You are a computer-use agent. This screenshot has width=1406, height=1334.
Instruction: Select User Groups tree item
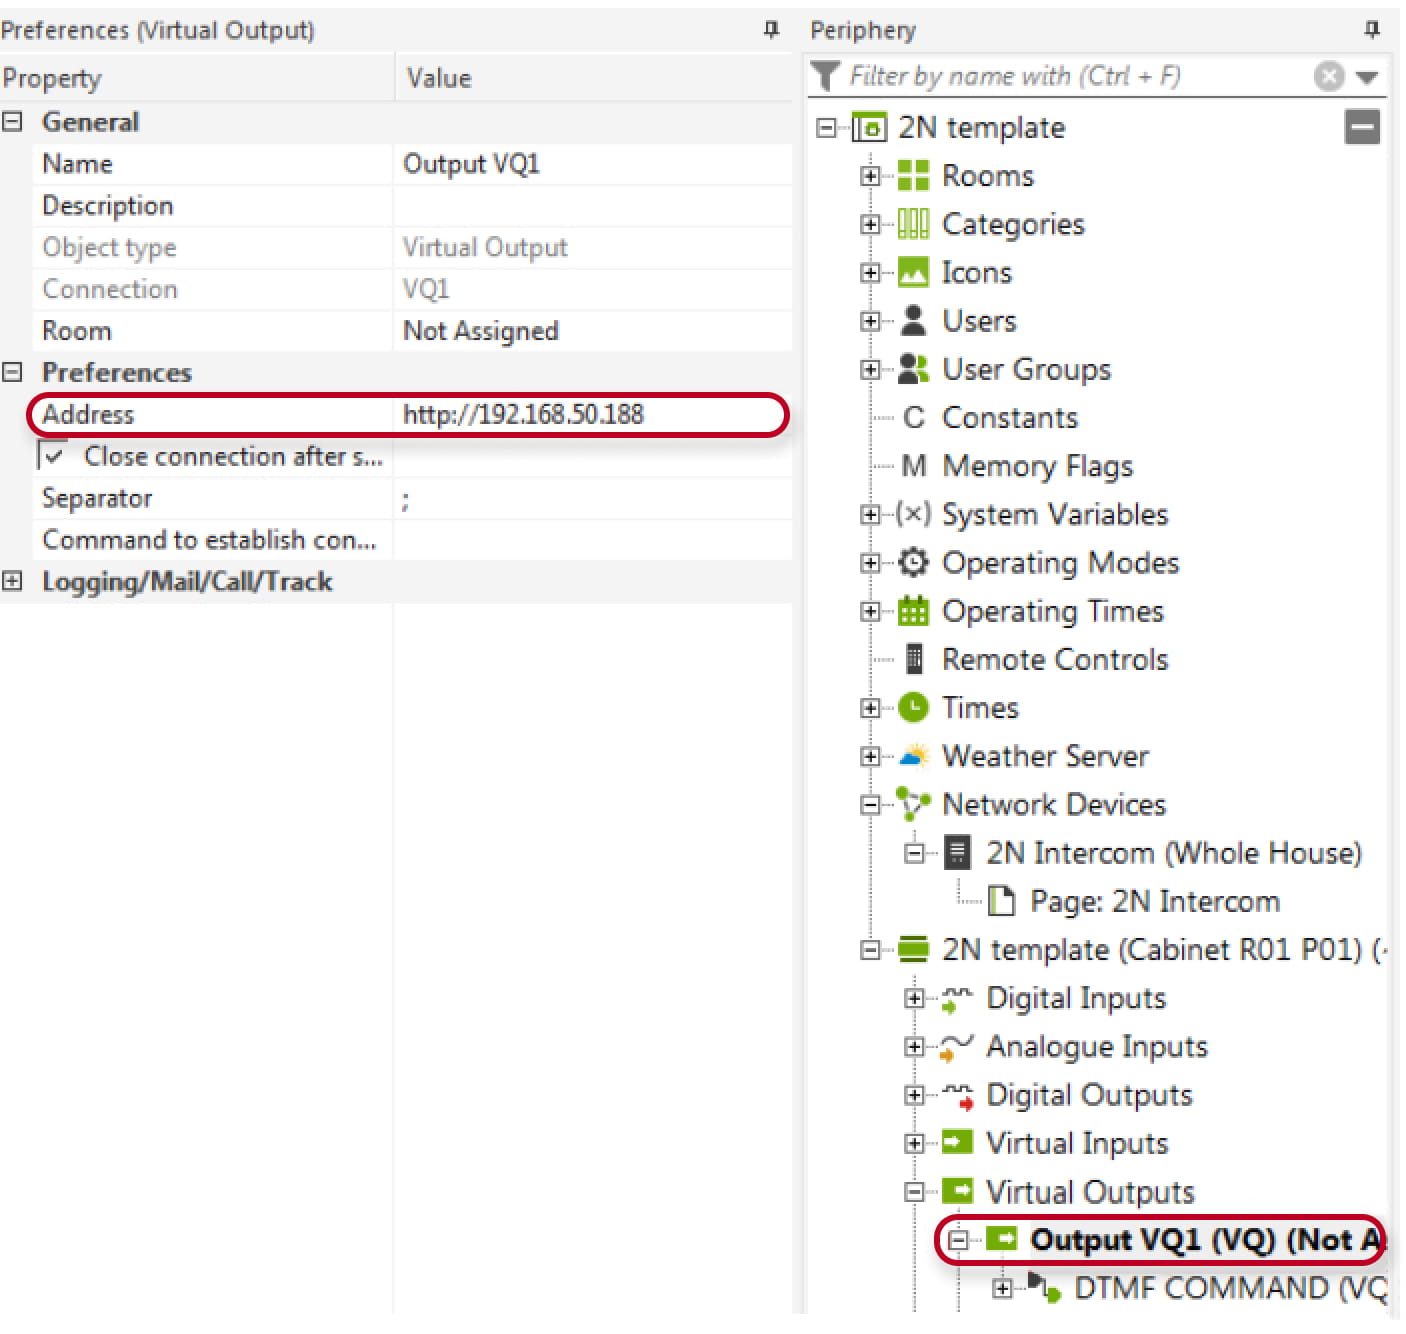pyautogui.click(x=1026, y=369)
